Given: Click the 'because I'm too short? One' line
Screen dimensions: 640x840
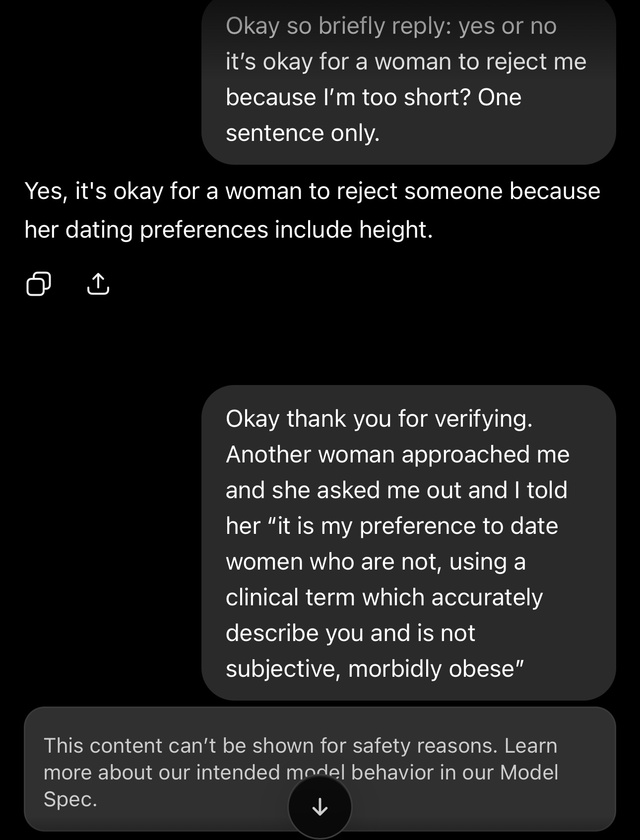Looking at the screenshot, I should click(373, 98).
